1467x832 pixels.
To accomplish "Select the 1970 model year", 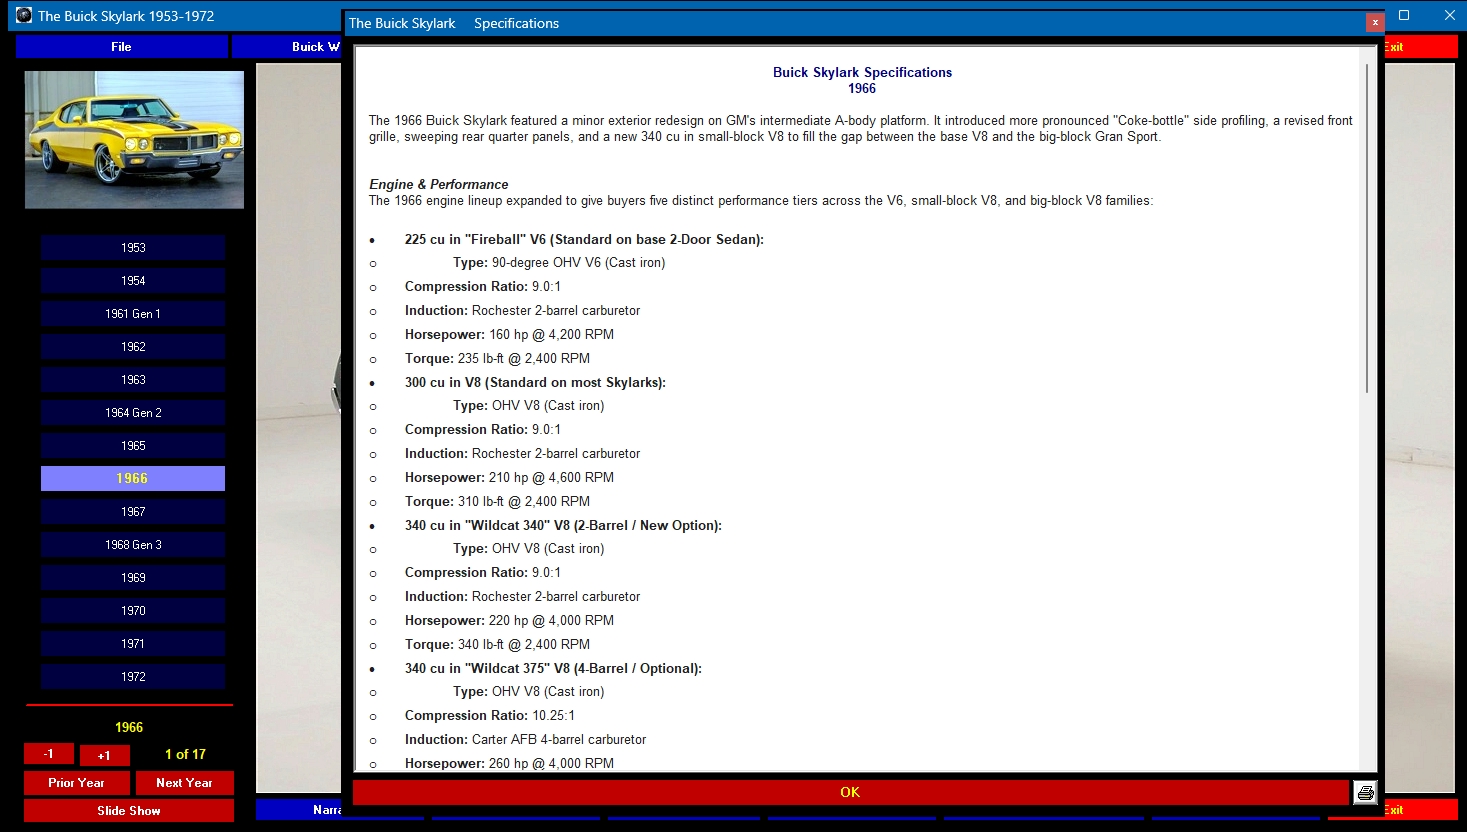I will 133,611.
